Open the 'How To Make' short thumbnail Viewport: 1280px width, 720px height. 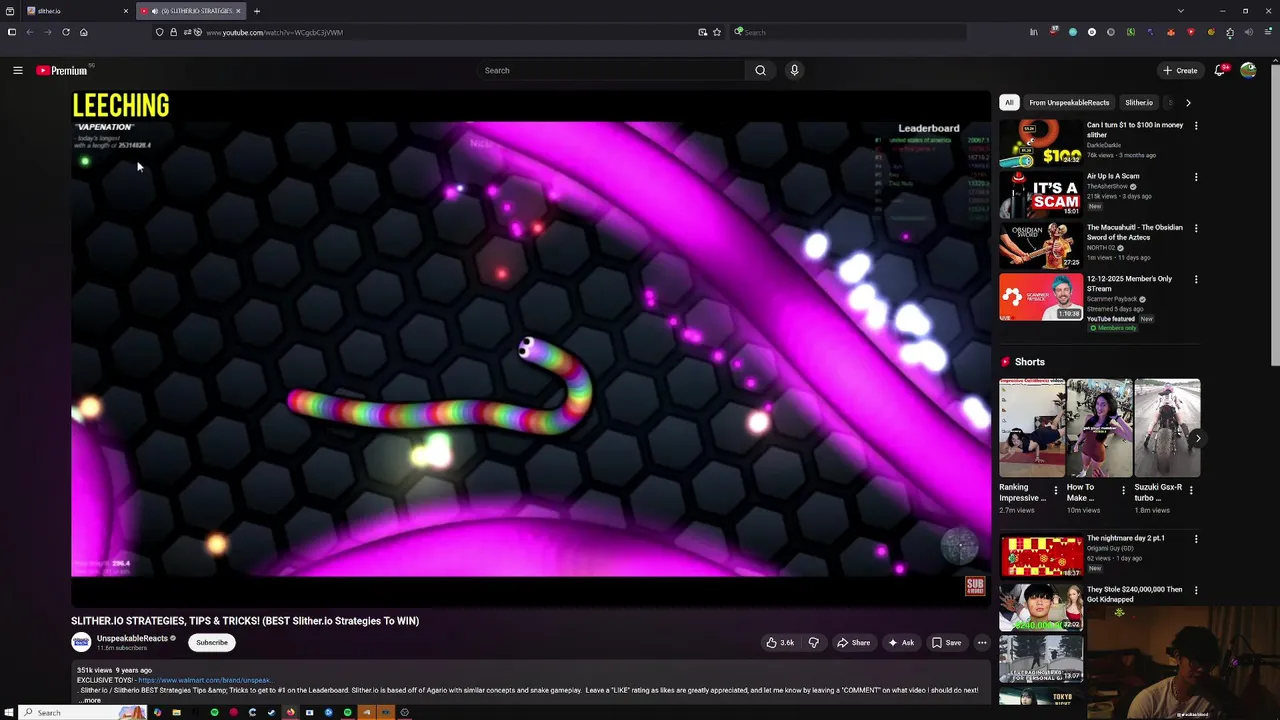click(1099, 428)
